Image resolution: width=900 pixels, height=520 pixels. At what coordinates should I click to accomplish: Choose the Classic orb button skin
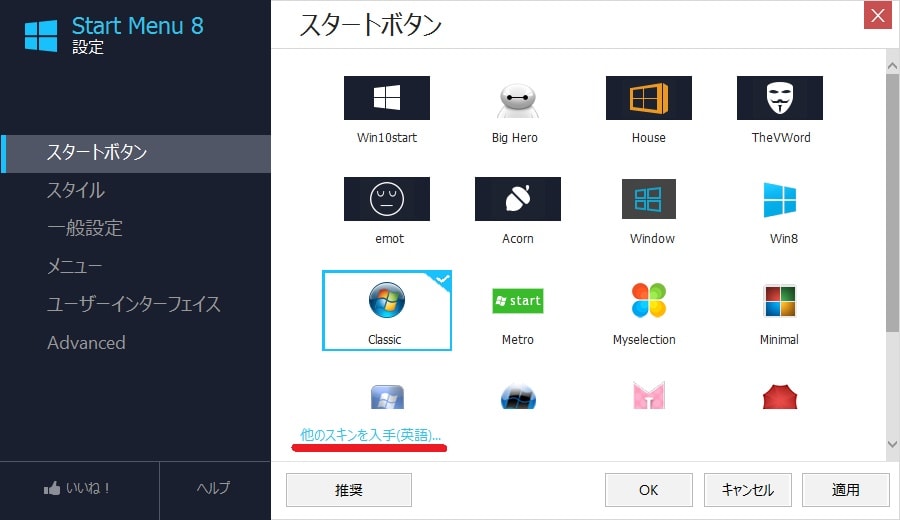coord(387,311)
